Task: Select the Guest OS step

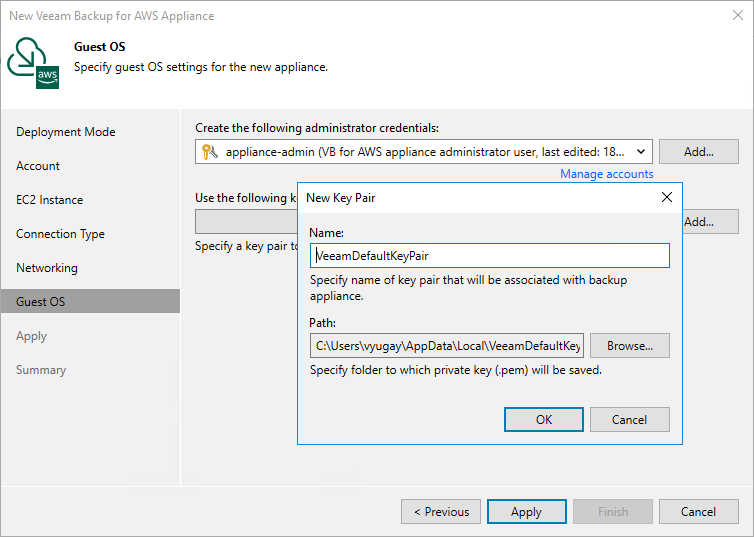Action: point(90,301)
